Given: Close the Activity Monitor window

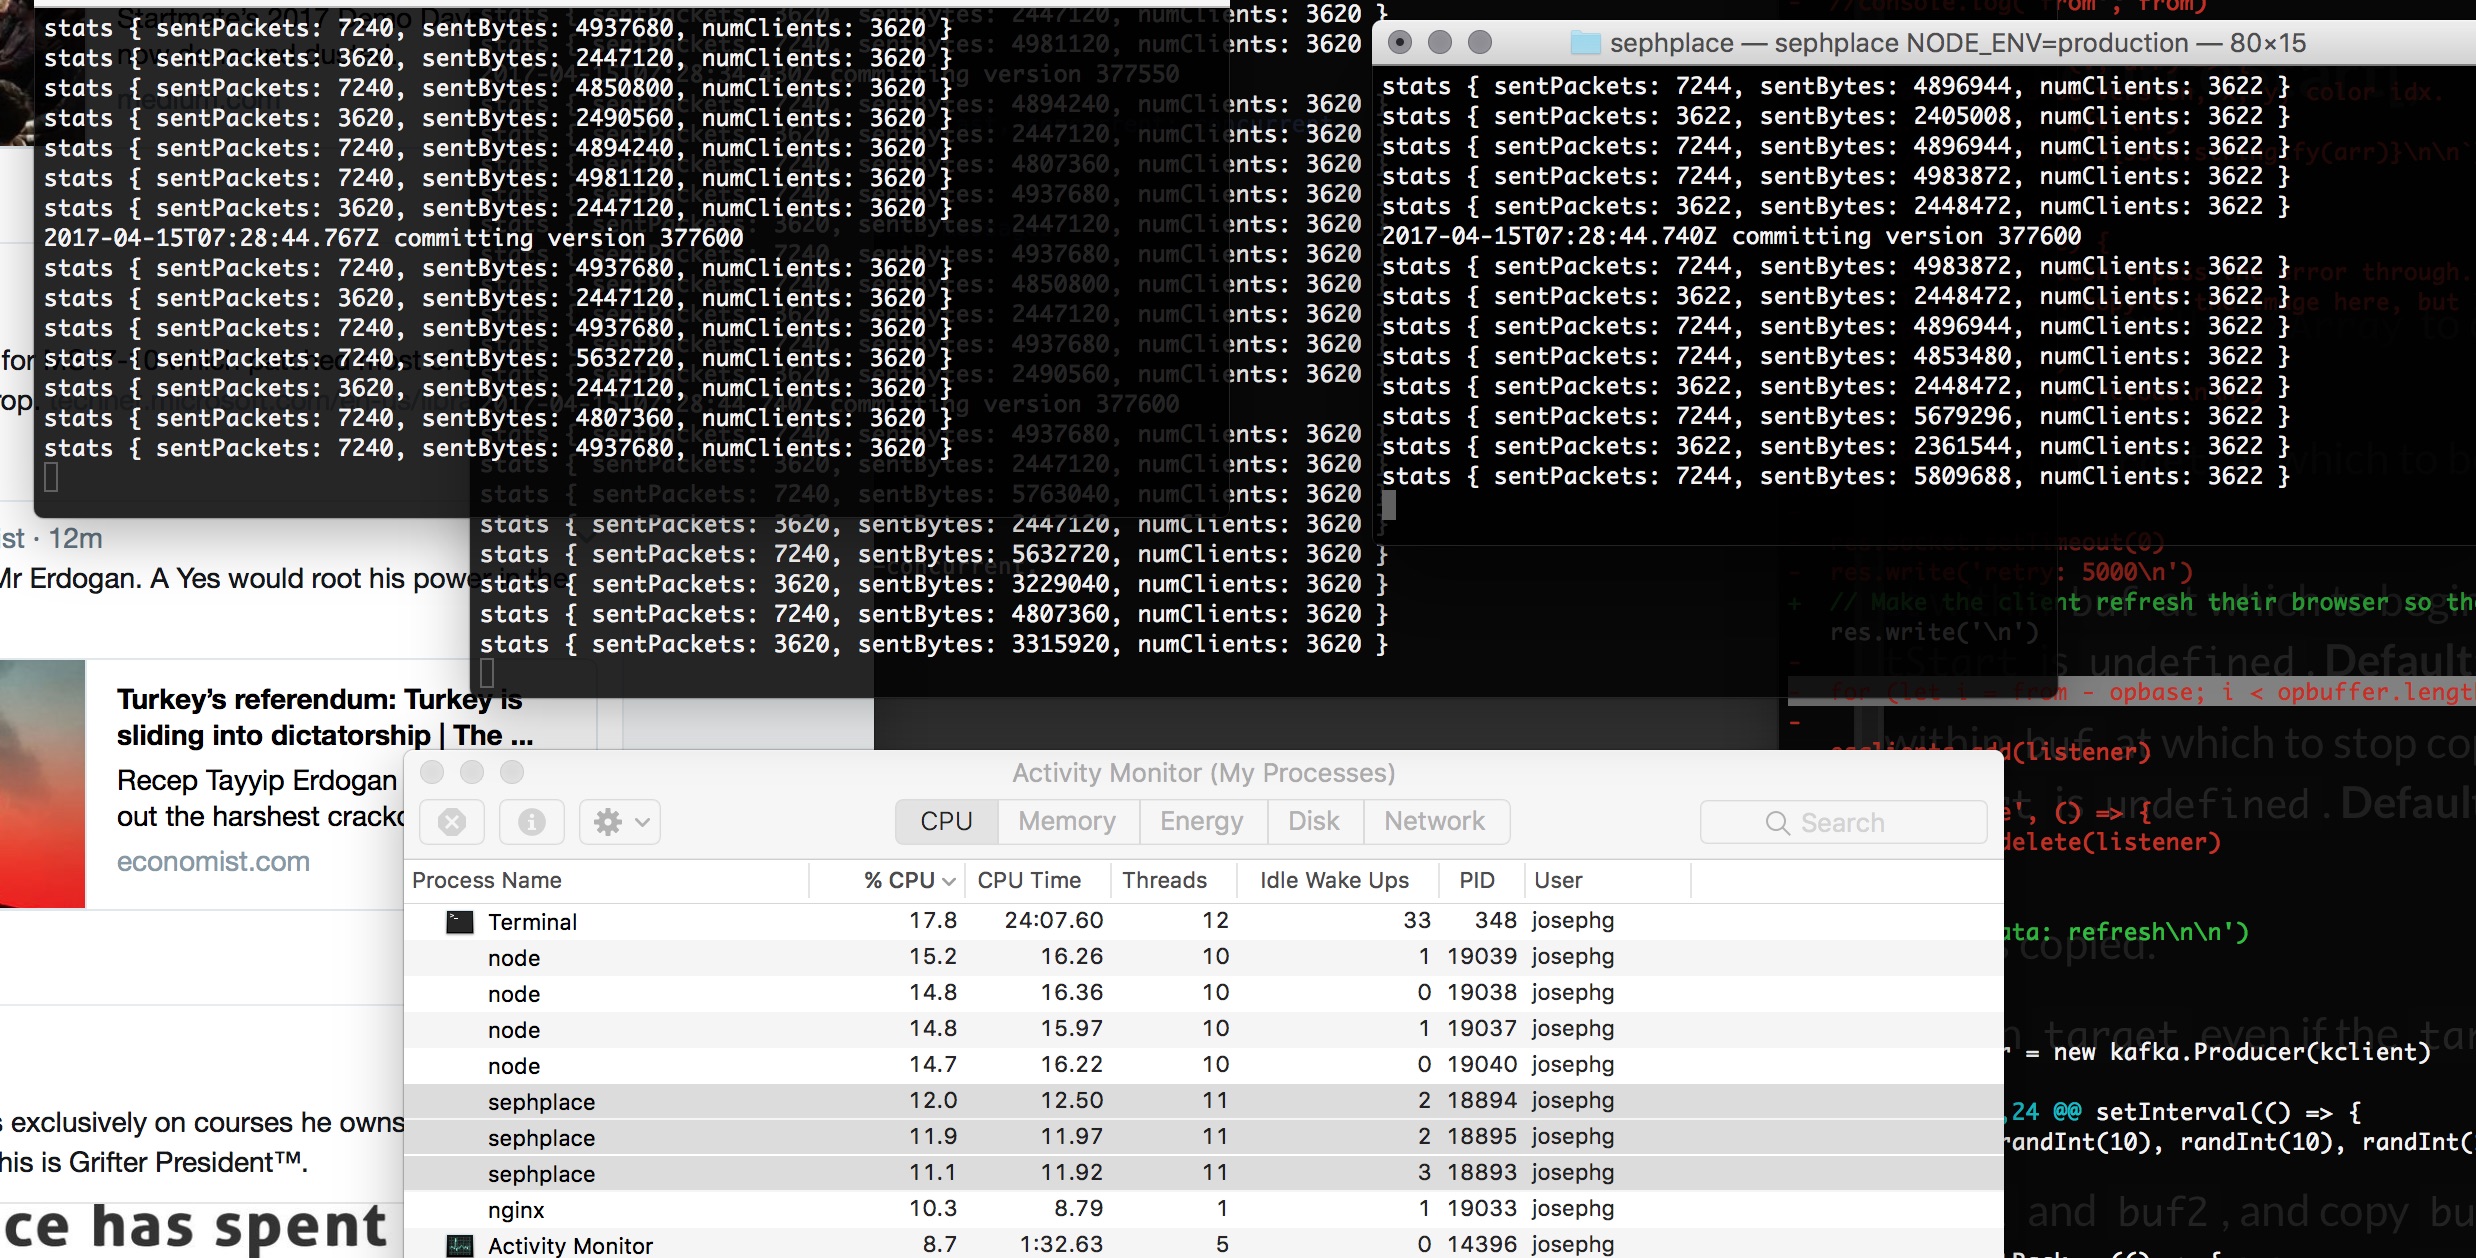Looking at the screenshot, I should [432, 772].
